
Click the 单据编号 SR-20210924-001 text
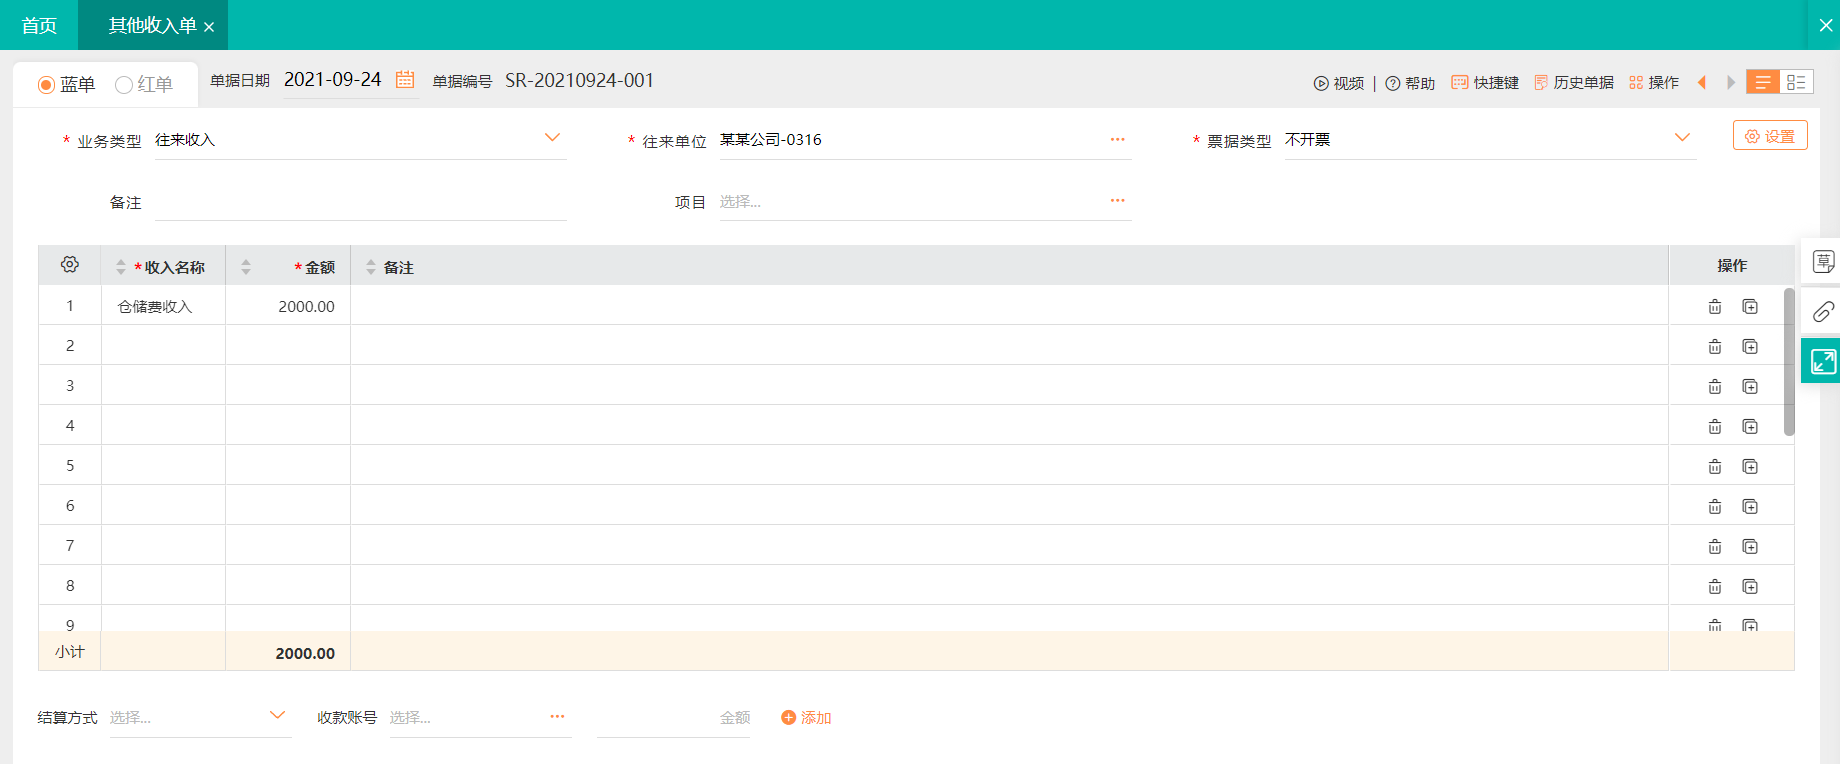579,80
